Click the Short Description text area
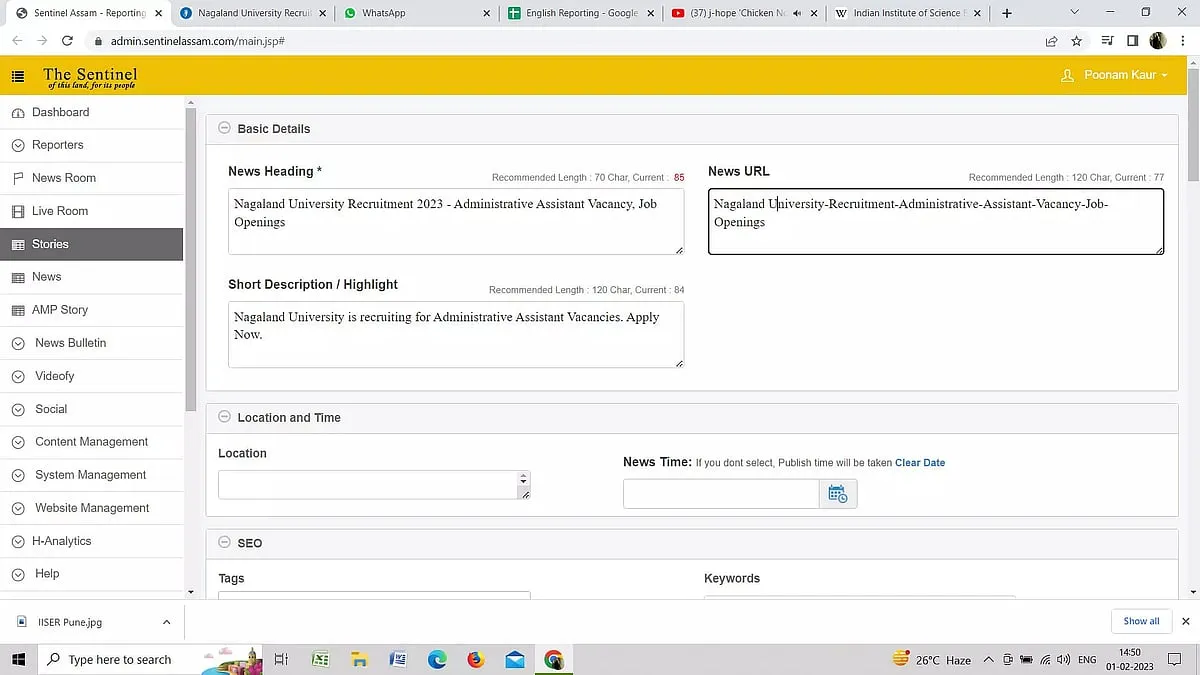The width and height of the screenshot is (1200, 675). coord(456,335)
